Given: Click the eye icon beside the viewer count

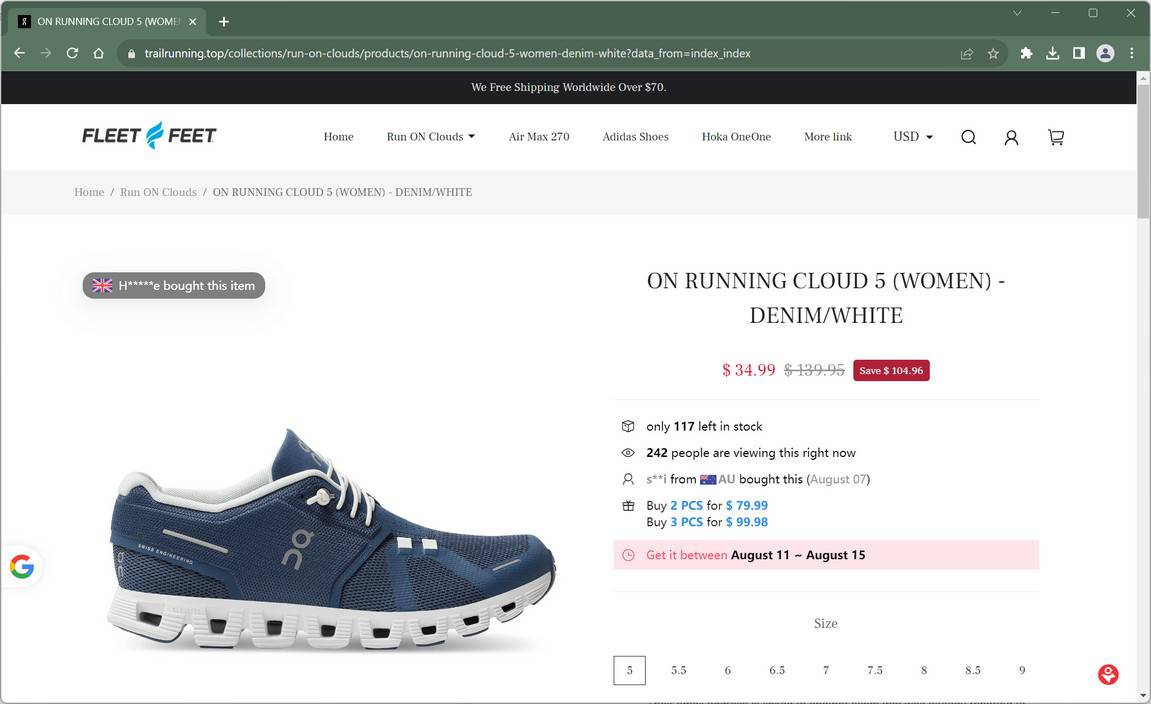Looking at the screenshot, I should tap(628, 453).
